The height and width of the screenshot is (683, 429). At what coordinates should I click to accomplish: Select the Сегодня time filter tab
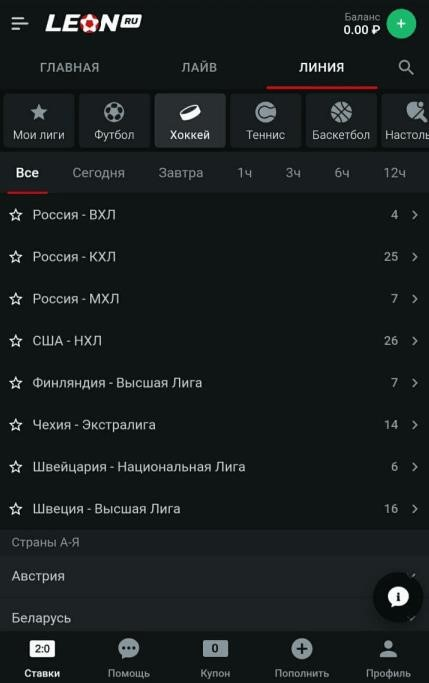click(x=98, y=173)
